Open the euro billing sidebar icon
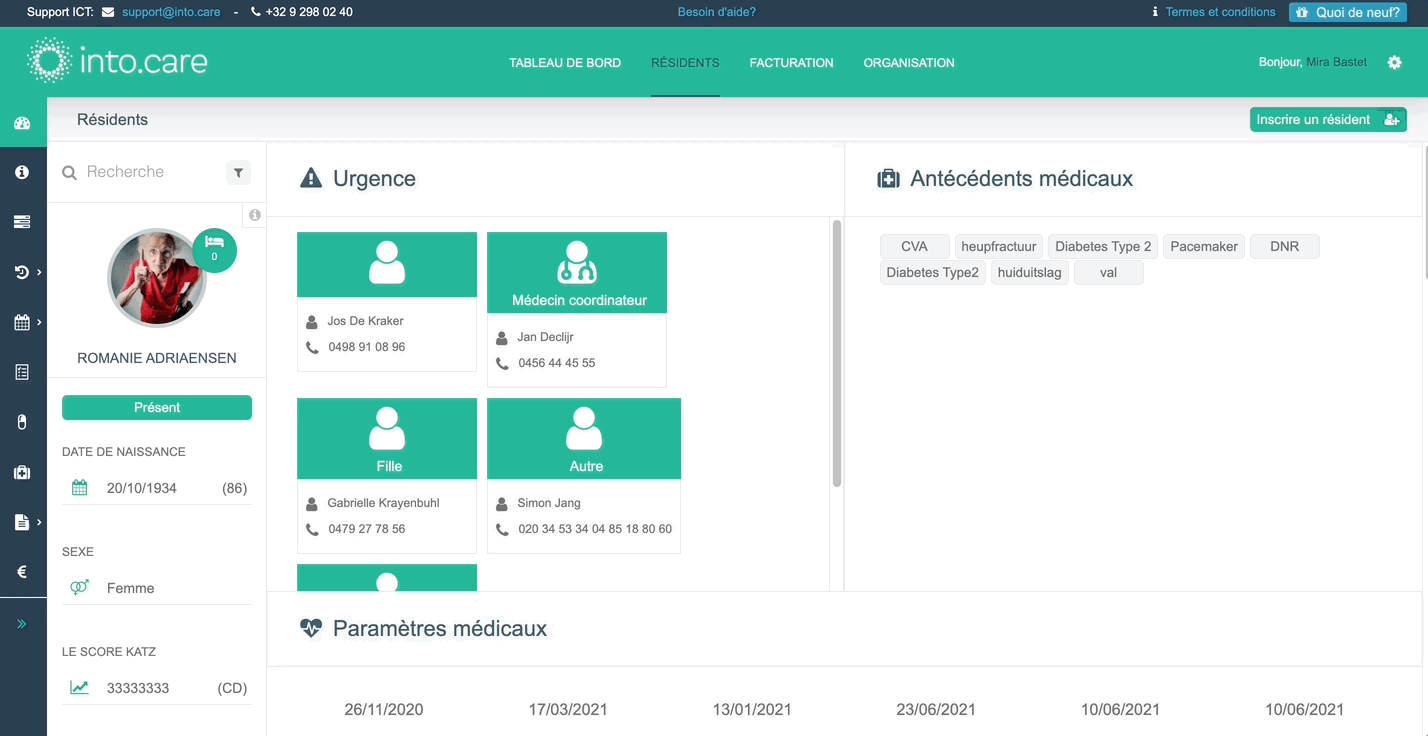 (22, 572)
